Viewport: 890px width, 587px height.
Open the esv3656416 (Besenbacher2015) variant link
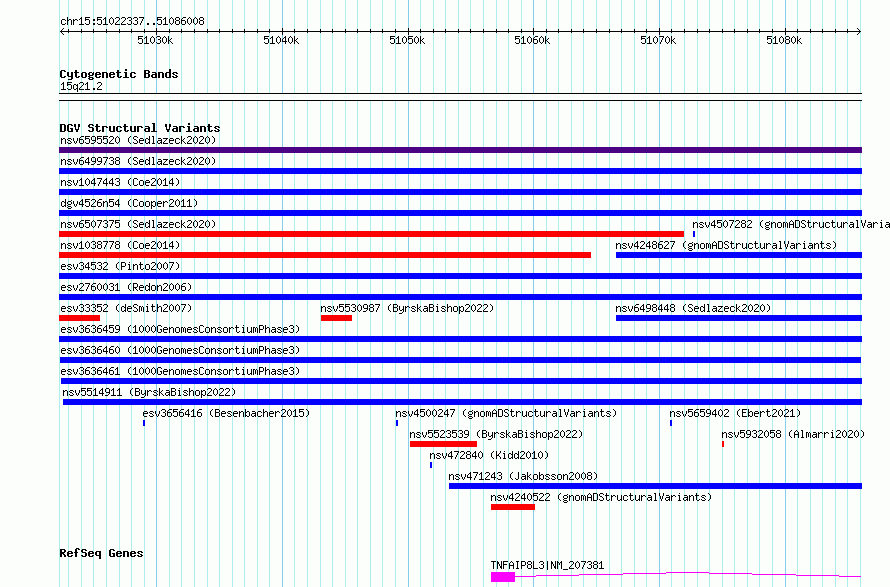[226, 413]
